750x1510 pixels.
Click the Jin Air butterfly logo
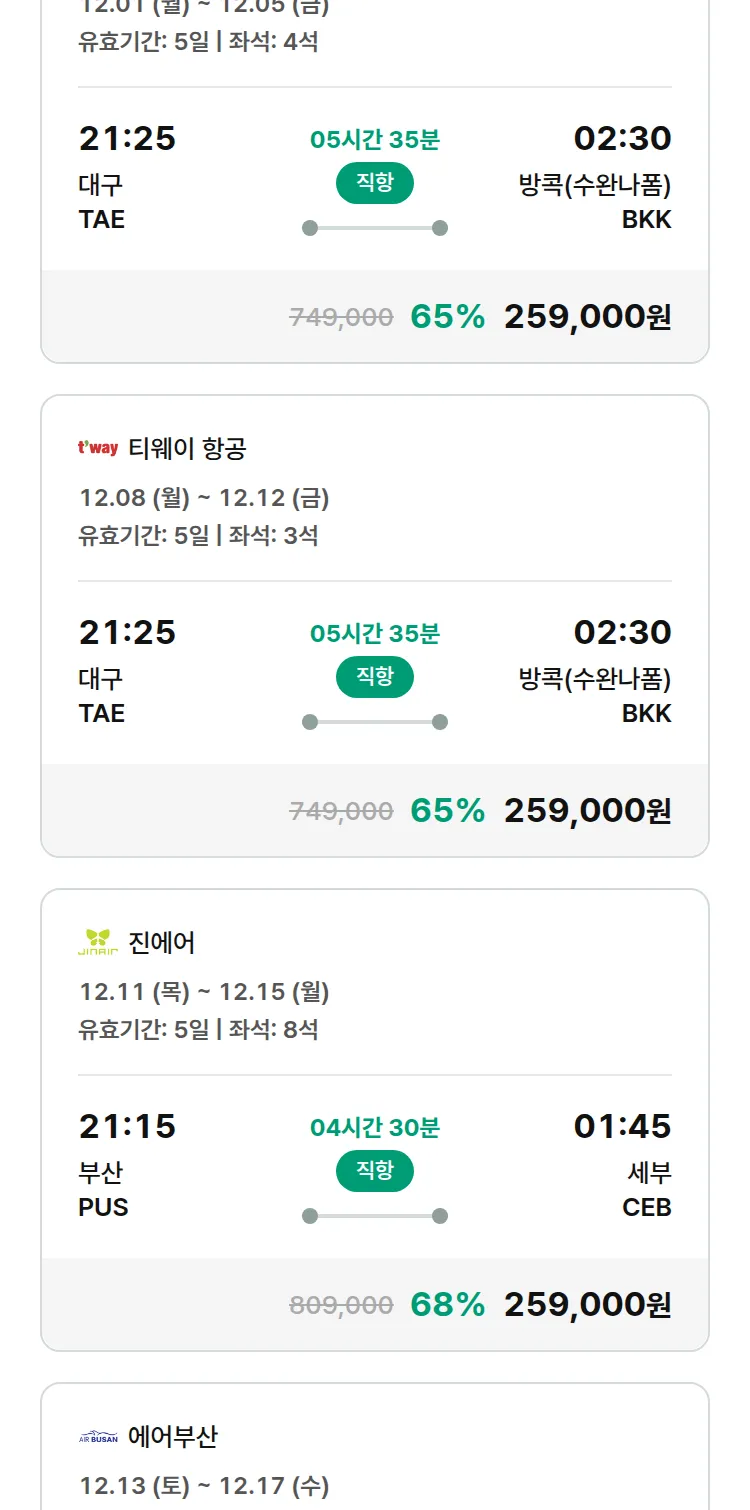click(x=98, y=942)
